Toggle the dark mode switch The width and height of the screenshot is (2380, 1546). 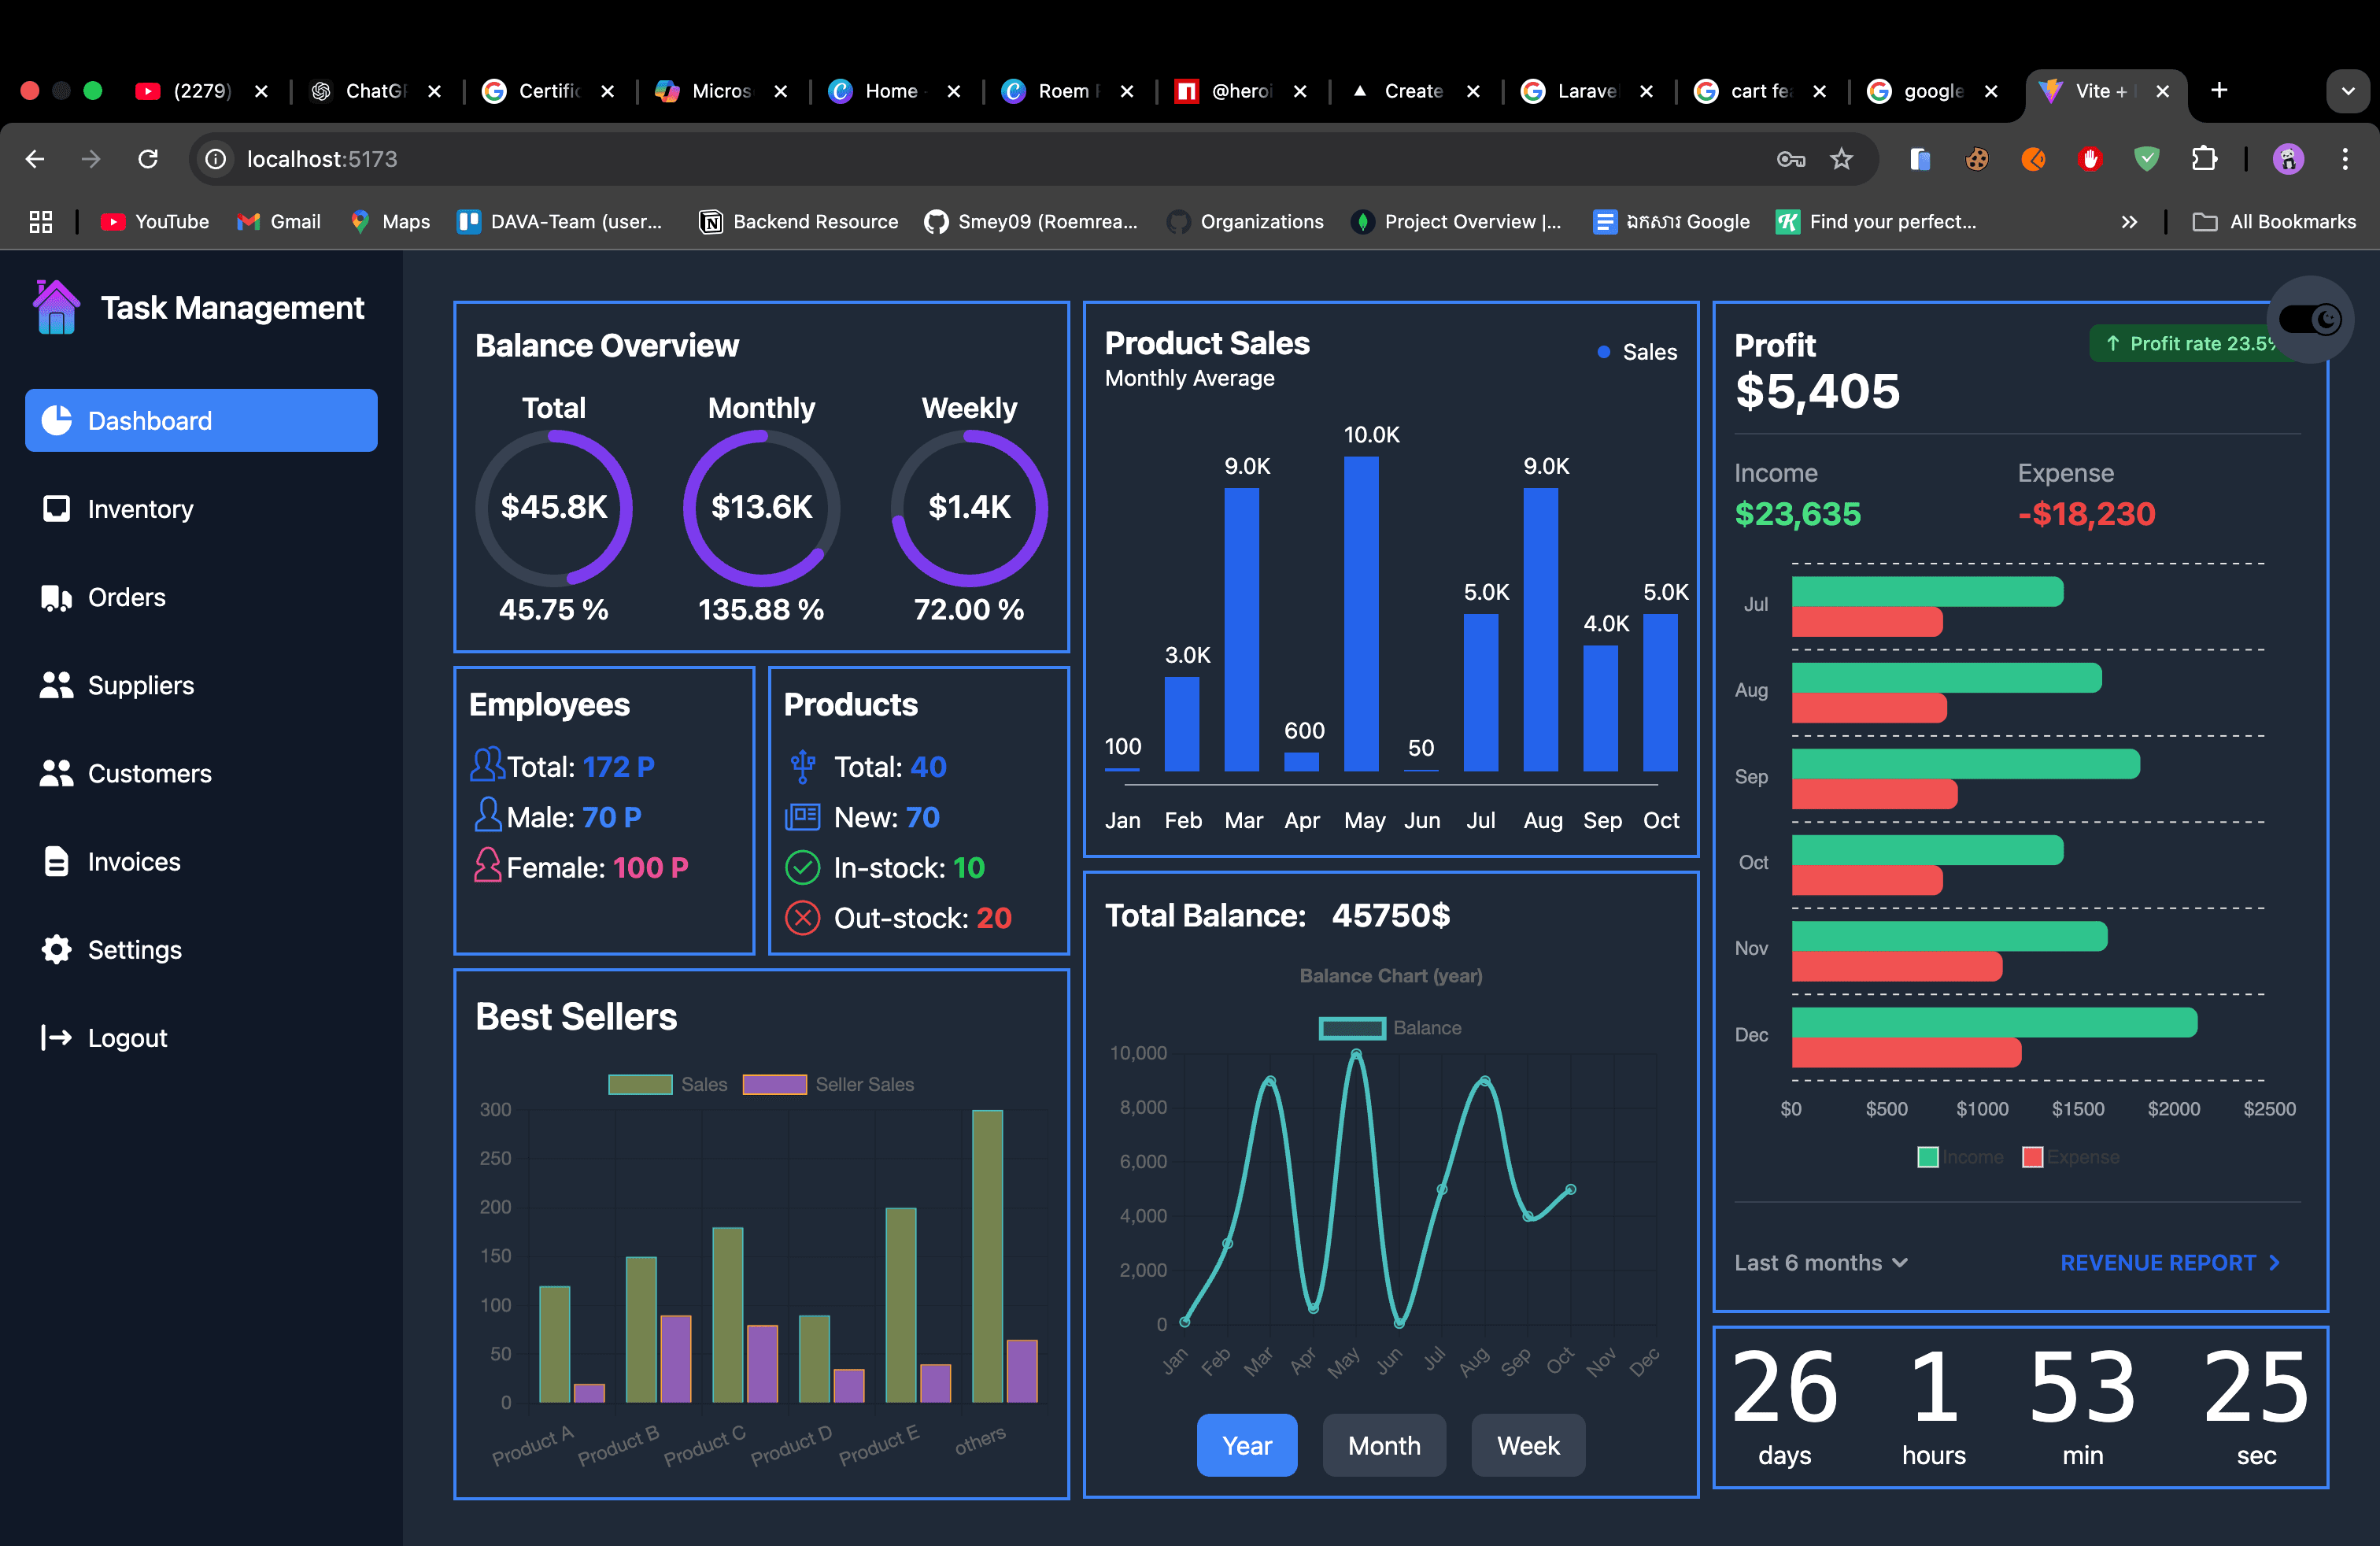[2309, 320]
